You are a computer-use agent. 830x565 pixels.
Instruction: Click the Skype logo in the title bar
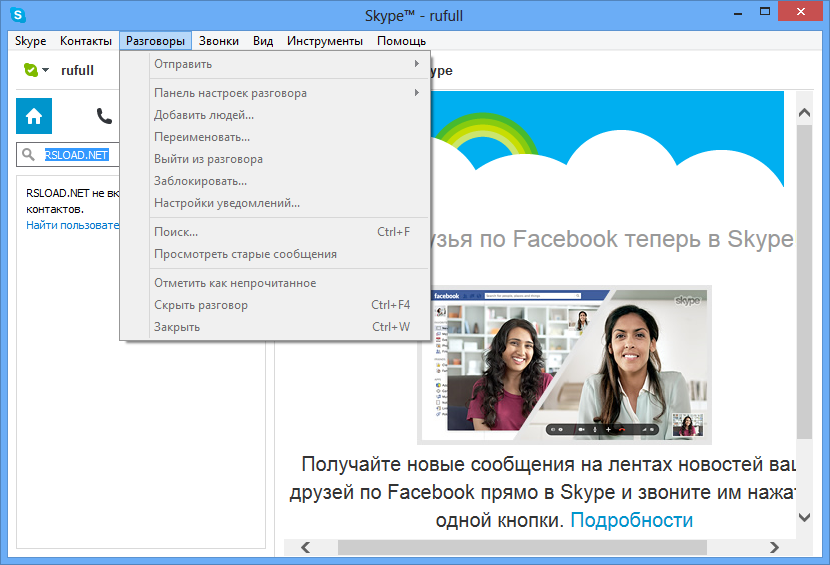click(18, 15)
